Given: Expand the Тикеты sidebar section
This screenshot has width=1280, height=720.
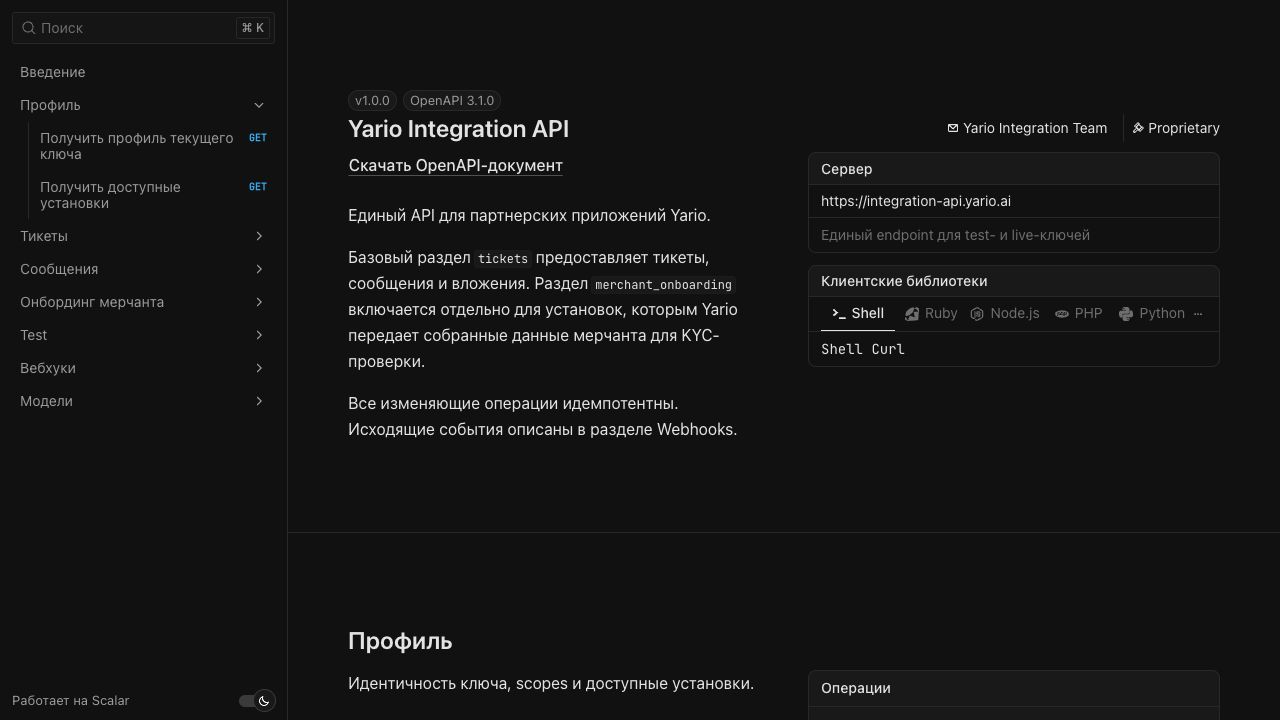Looking at the screenshot, I should tap(259, 236).
